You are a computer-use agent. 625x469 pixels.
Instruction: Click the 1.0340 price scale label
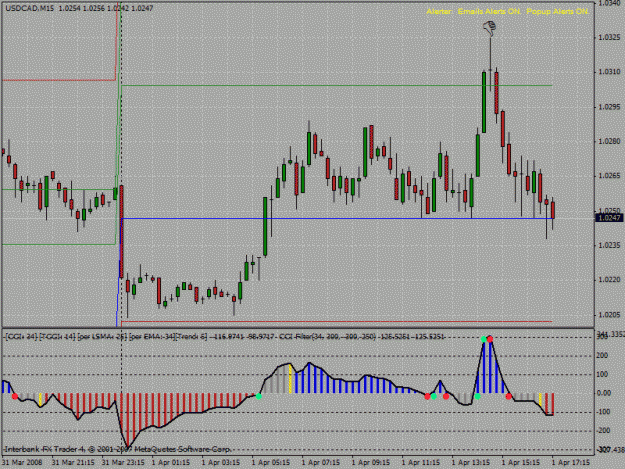pos(610,3)
